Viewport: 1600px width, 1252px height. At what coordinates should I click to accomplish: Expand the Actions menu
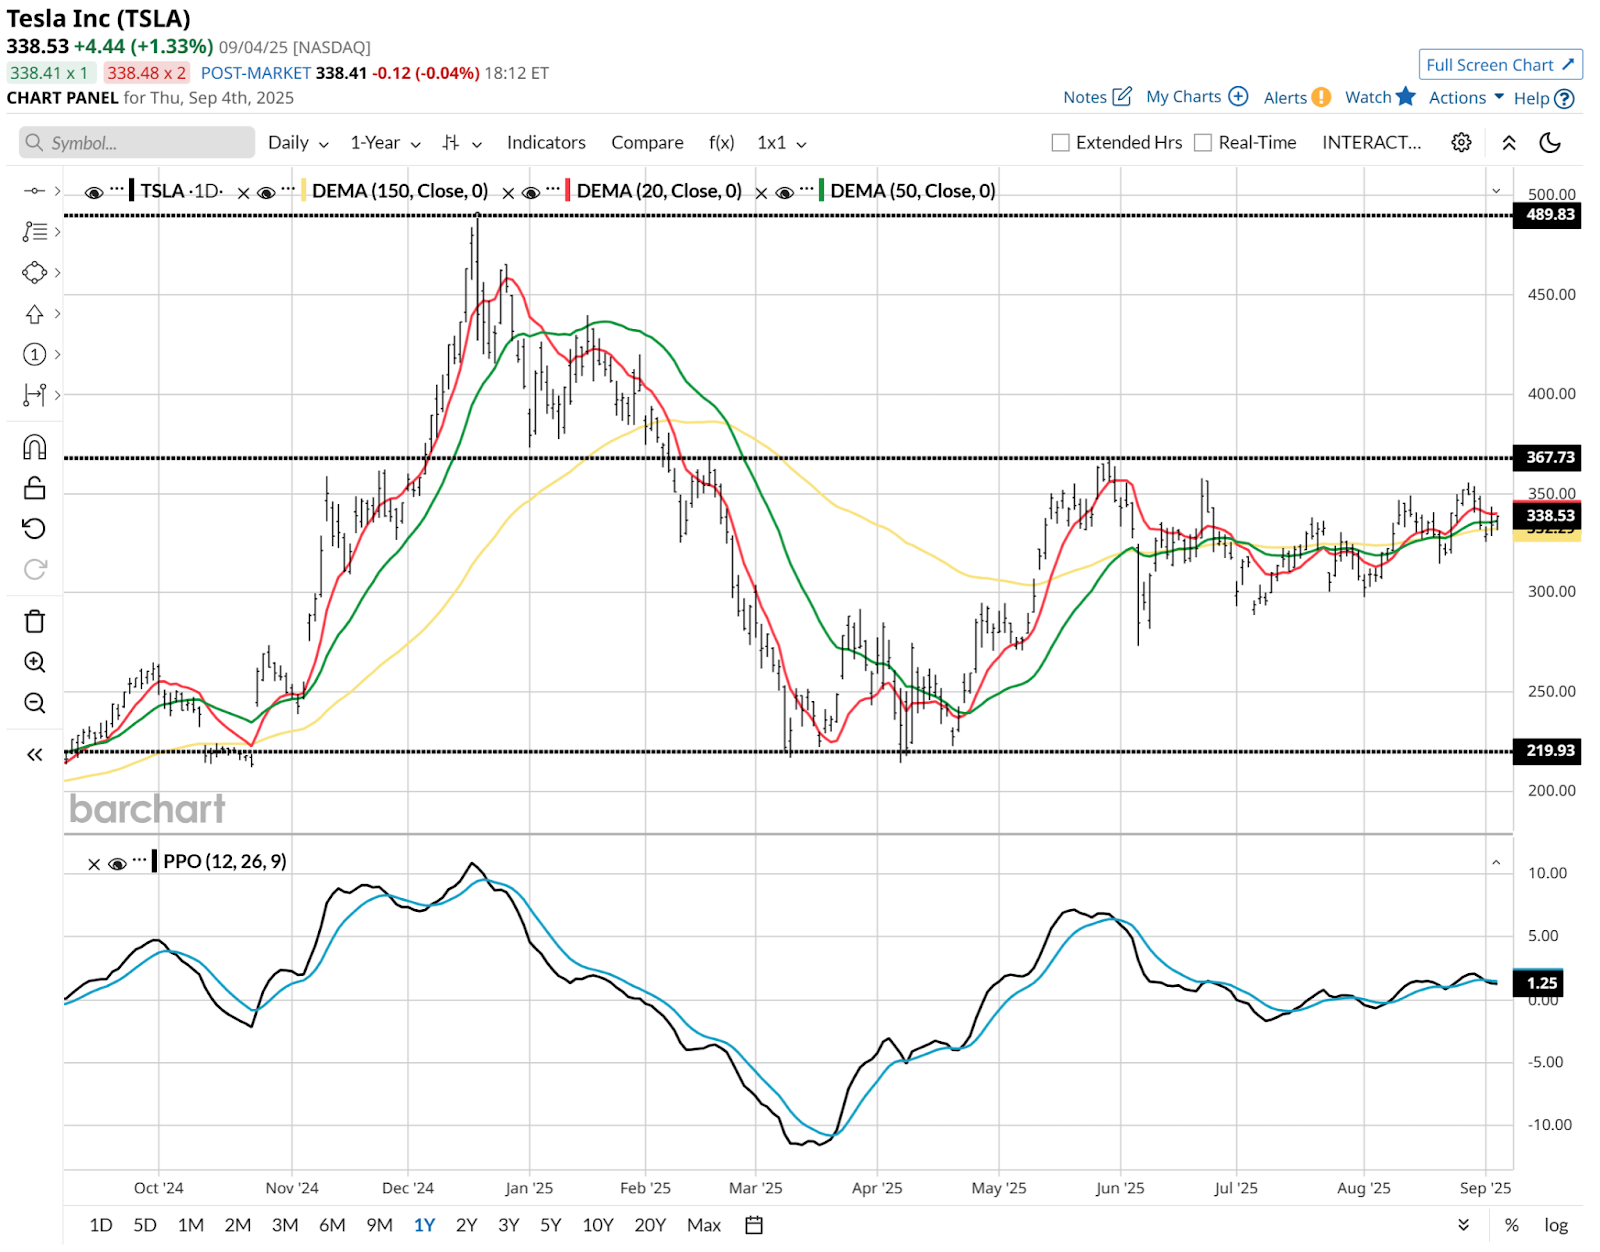(1466, 97)
